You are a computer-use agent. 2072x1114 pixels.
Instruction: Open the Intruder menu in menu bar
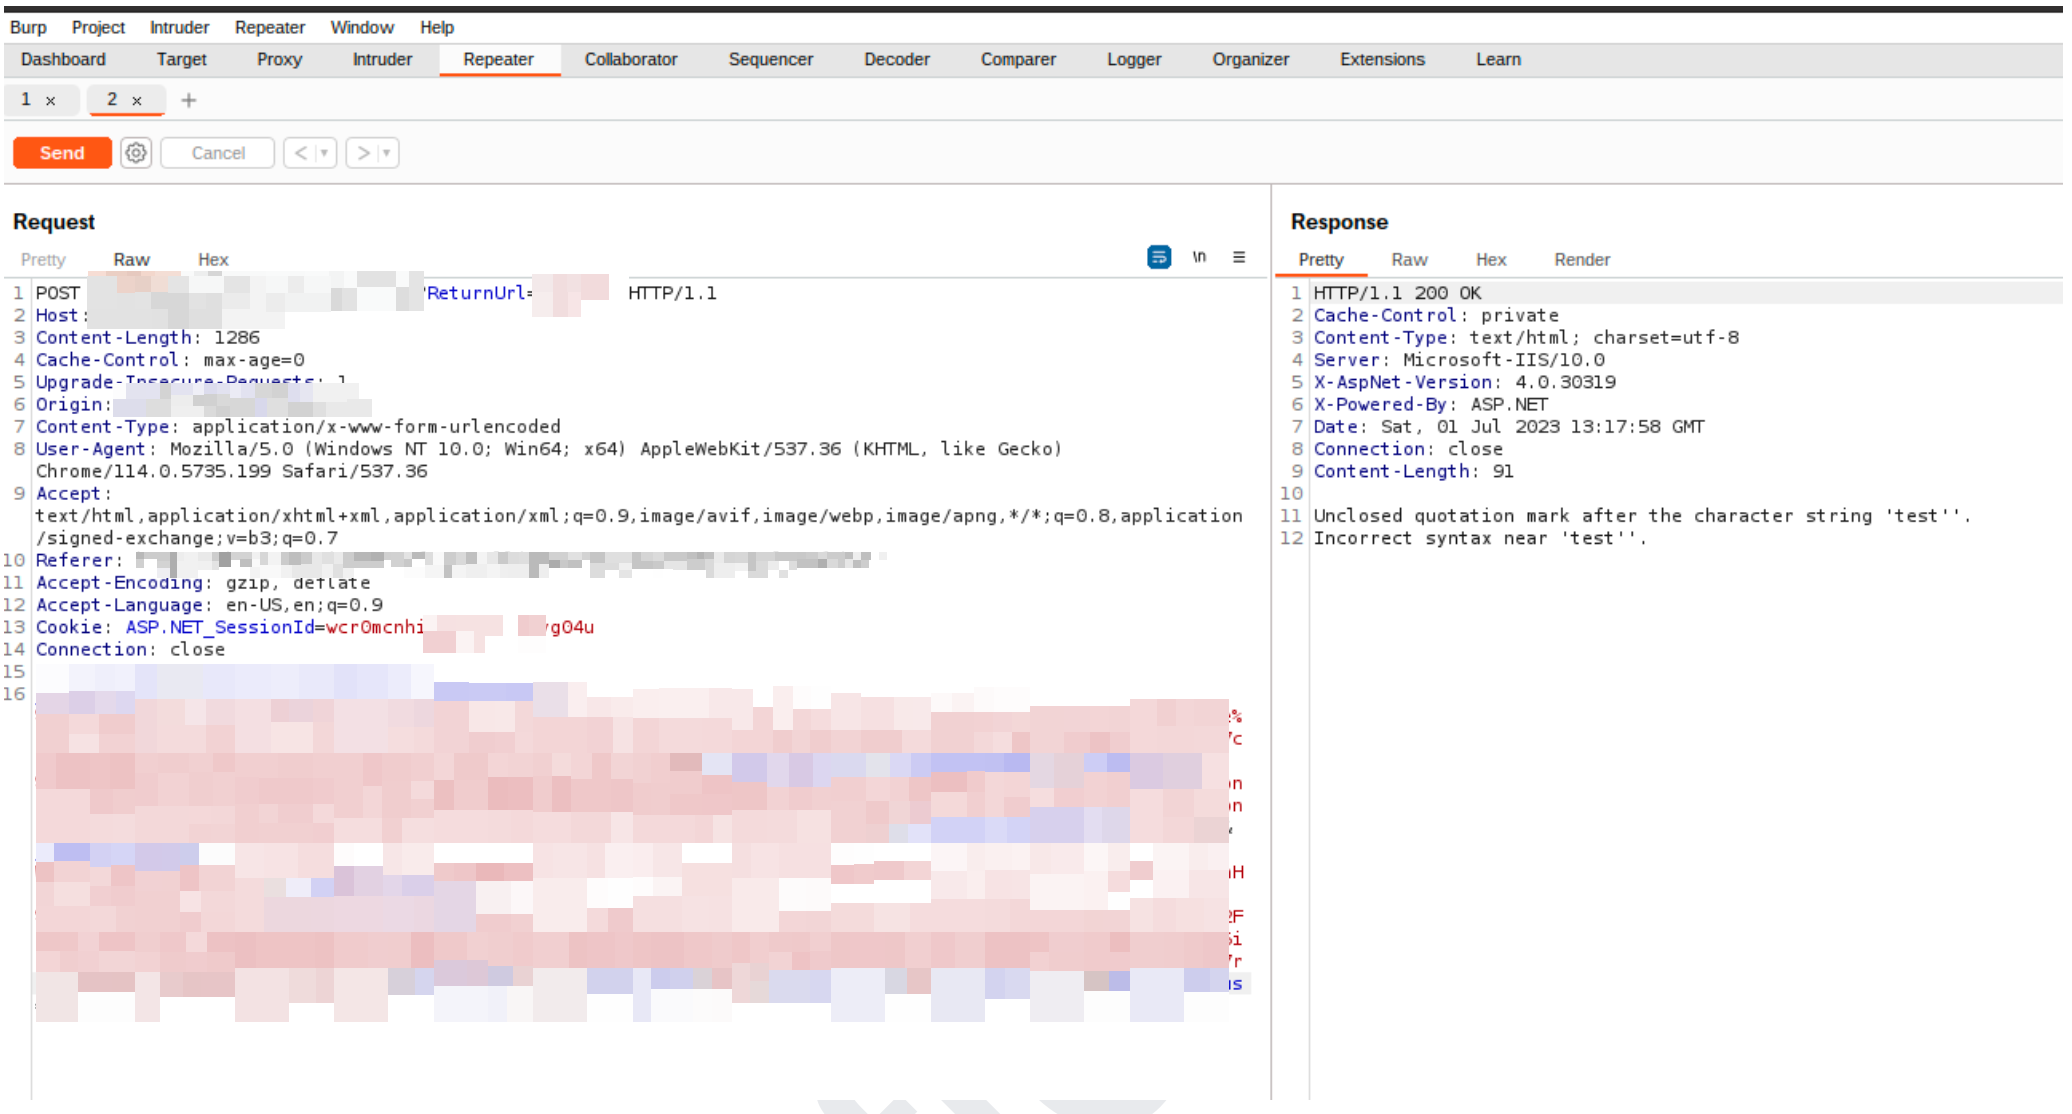pos(179,27)
